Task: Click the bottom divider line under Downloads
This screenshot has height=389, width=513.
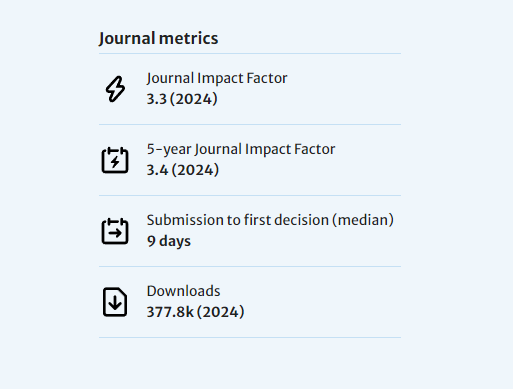Action: 250,337
